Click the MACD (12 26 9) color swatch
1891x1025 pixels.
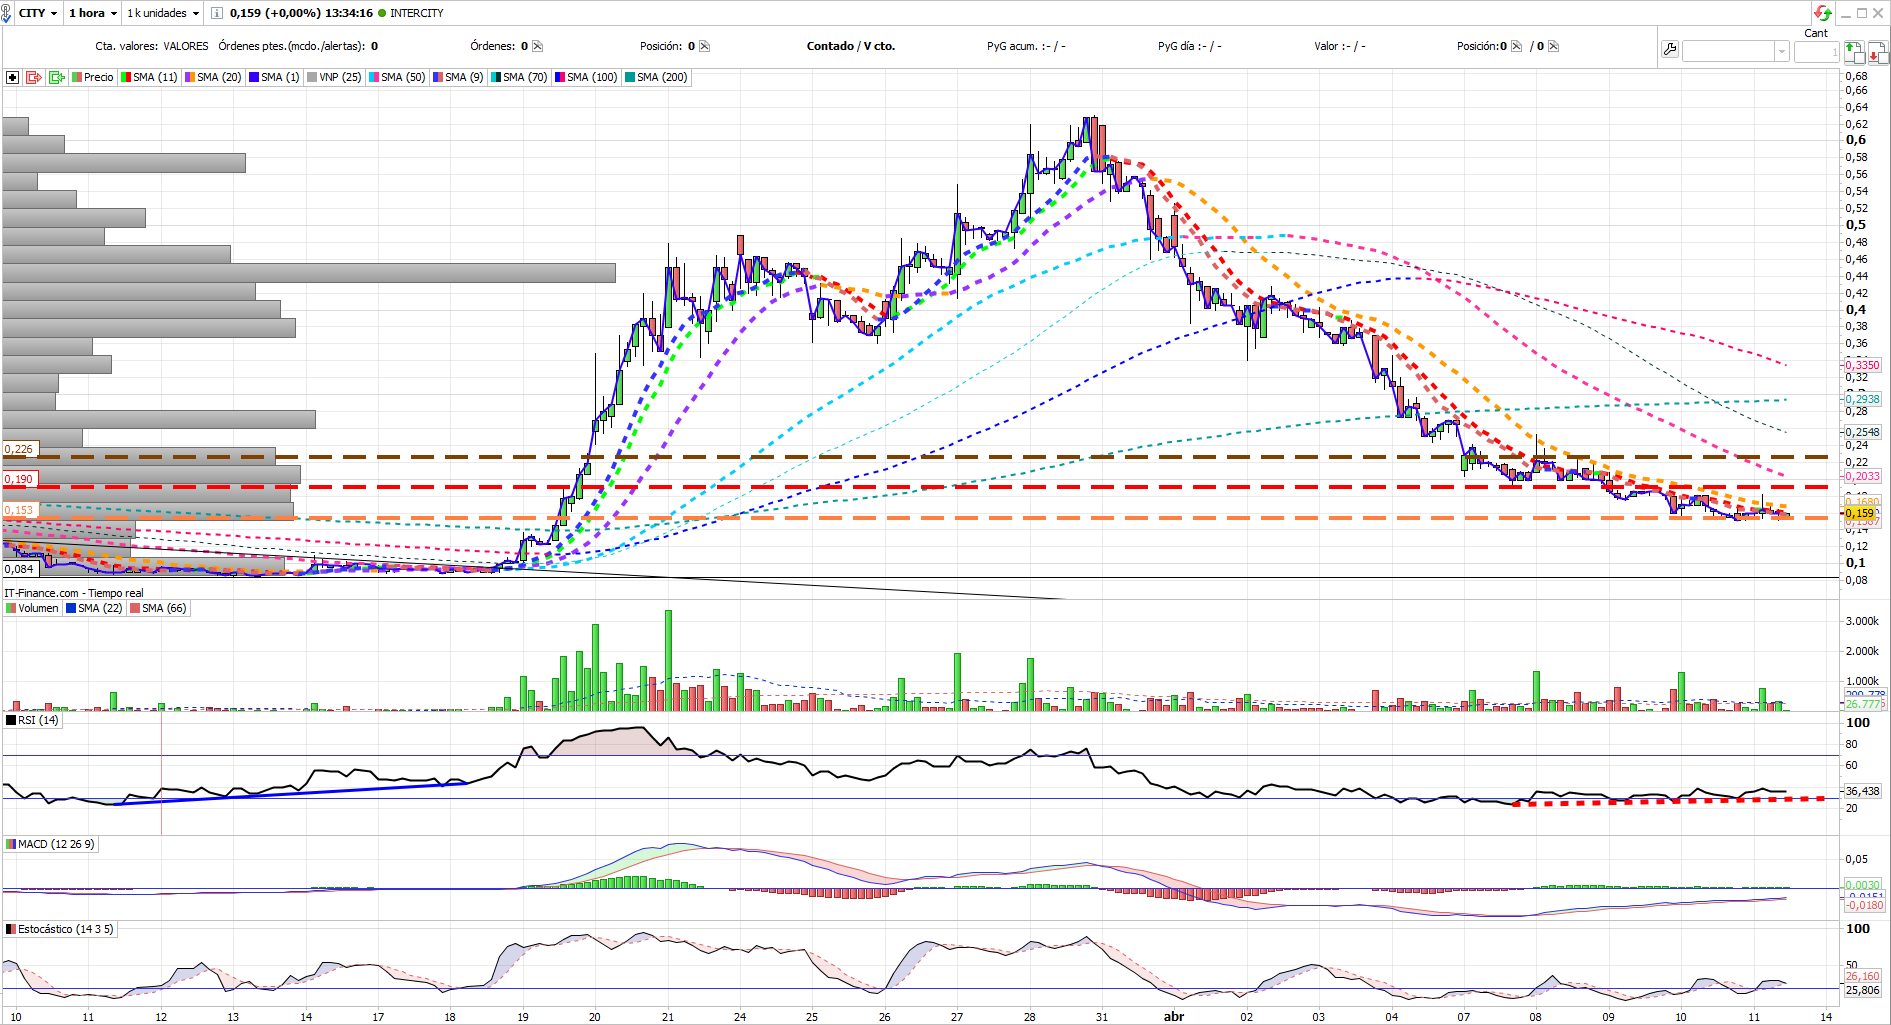pos(11,844)
